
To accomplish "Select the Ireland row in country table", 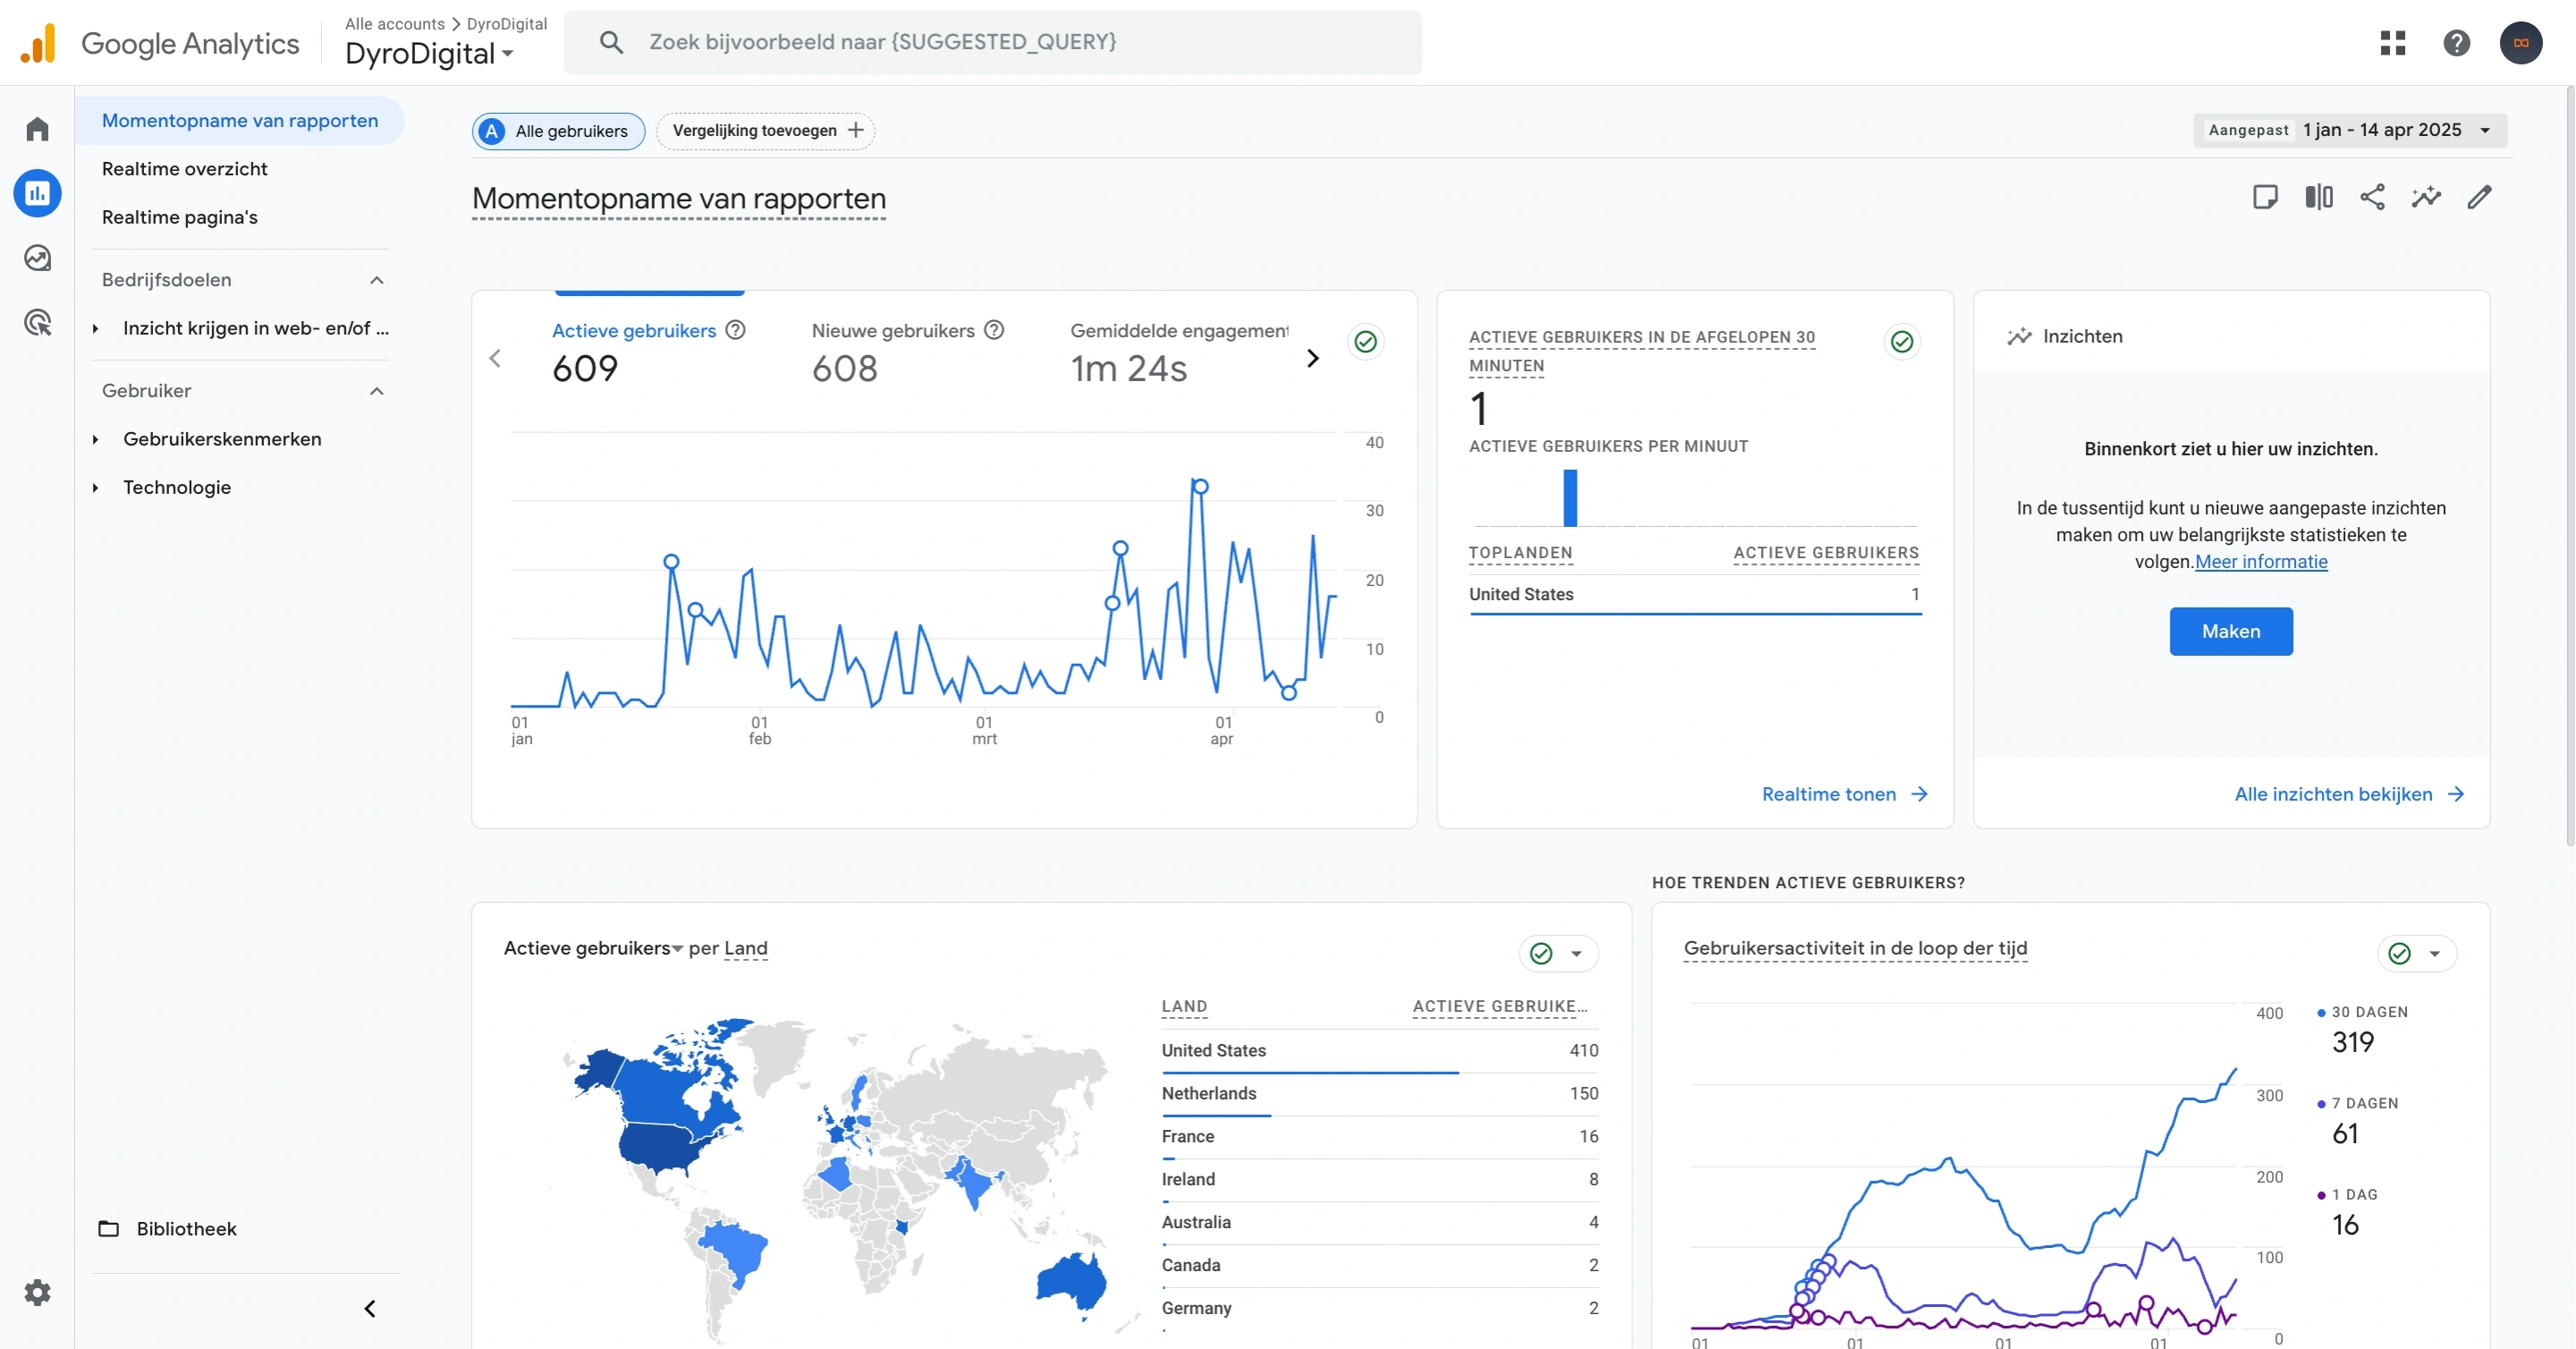I will (1379, 1180).
